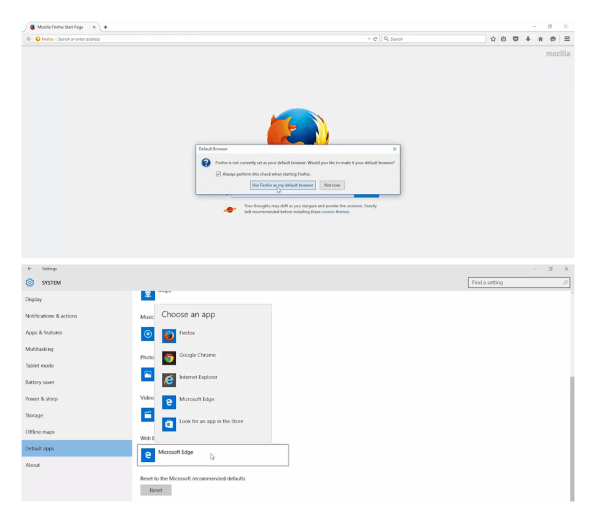596x523 pixels.
Task: Open About settings category
Action: pos(76,465)
